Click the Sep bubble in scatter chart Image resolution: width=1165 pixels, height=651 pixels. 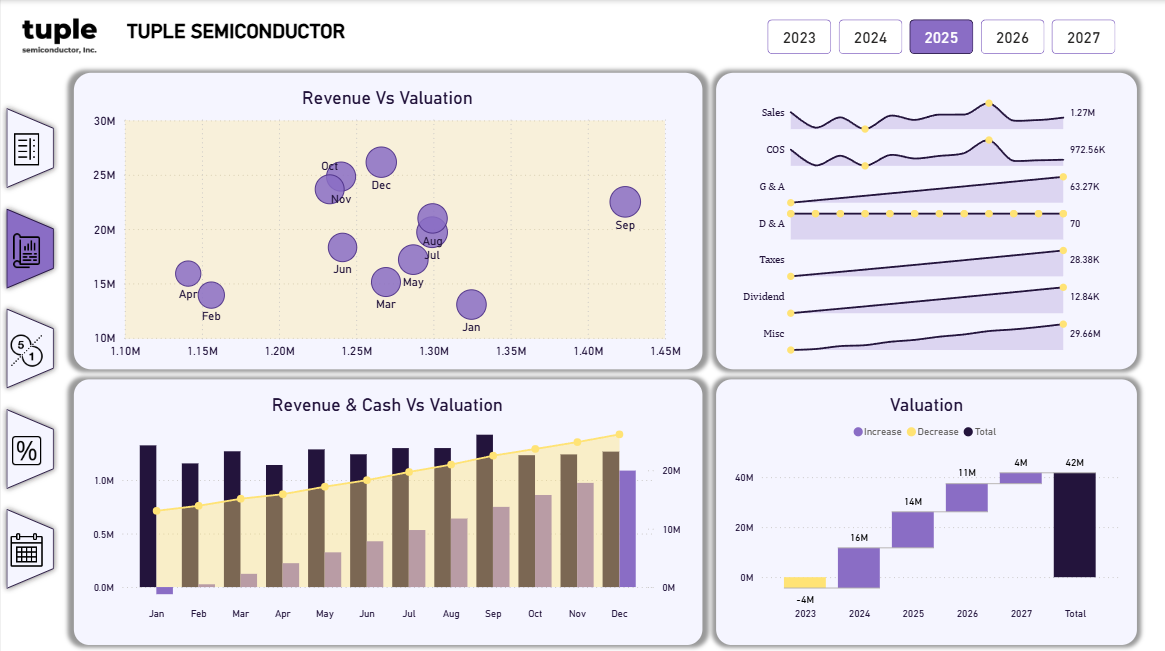point(625,202)
